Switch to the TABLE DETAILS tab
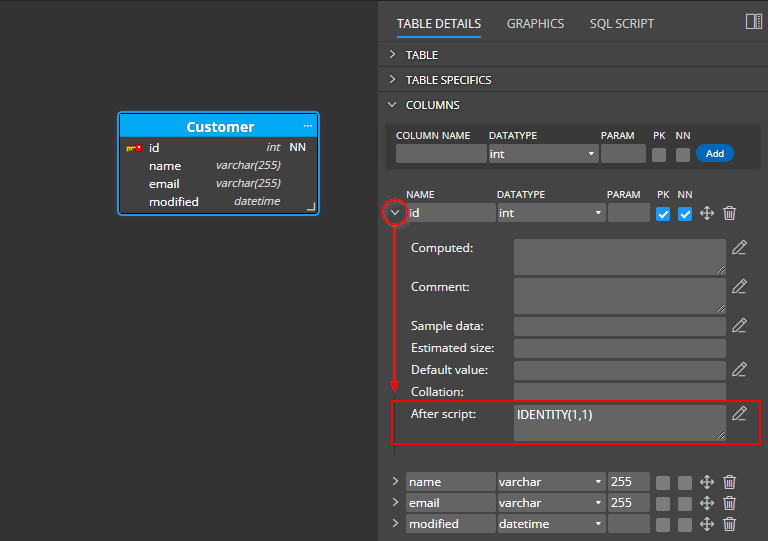Screen dimensions: 768x541 [439, 24]
